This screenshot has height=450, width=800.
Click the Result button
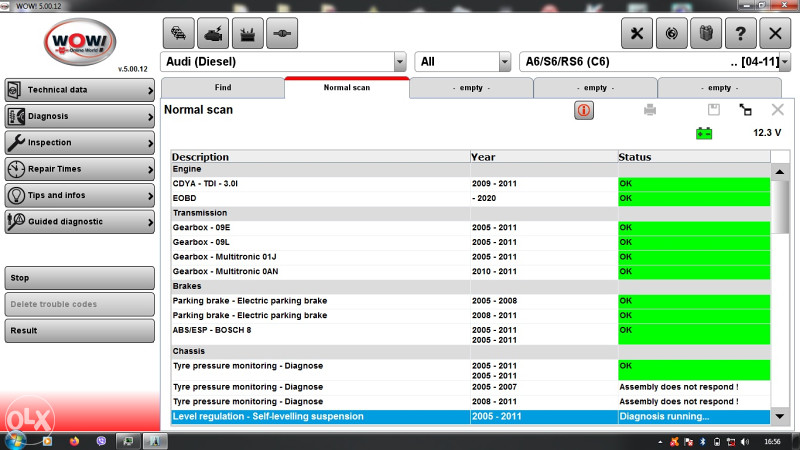pyautogui.click(x=80, y=331)
